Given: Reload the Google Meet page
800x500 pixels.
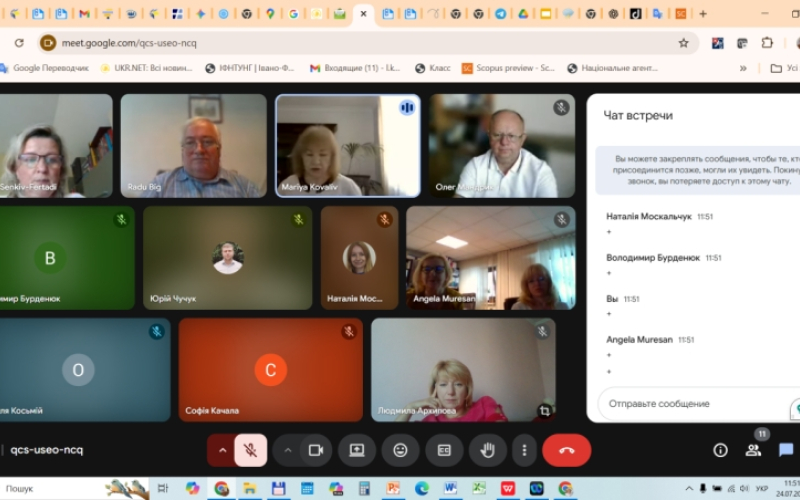Looking at the screenshot, I should 19,43.
